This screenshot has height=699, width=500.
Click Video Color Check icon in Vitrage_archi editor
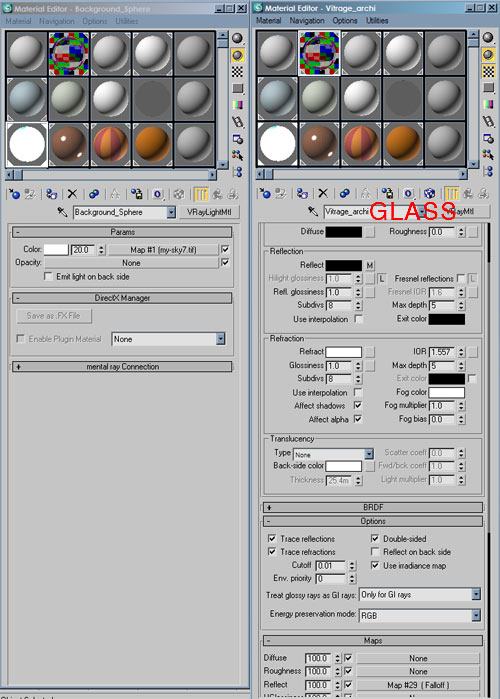point(488,104)
